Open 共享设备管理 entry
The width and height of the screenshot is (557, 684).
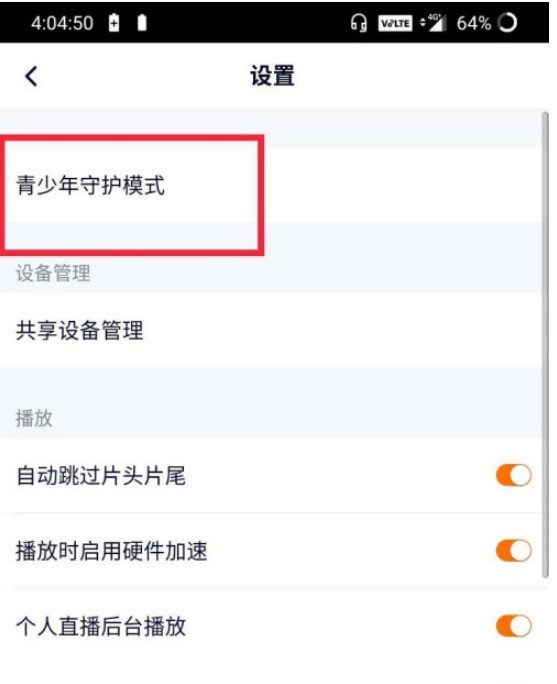pyautogui.click(x=271, y=330)
